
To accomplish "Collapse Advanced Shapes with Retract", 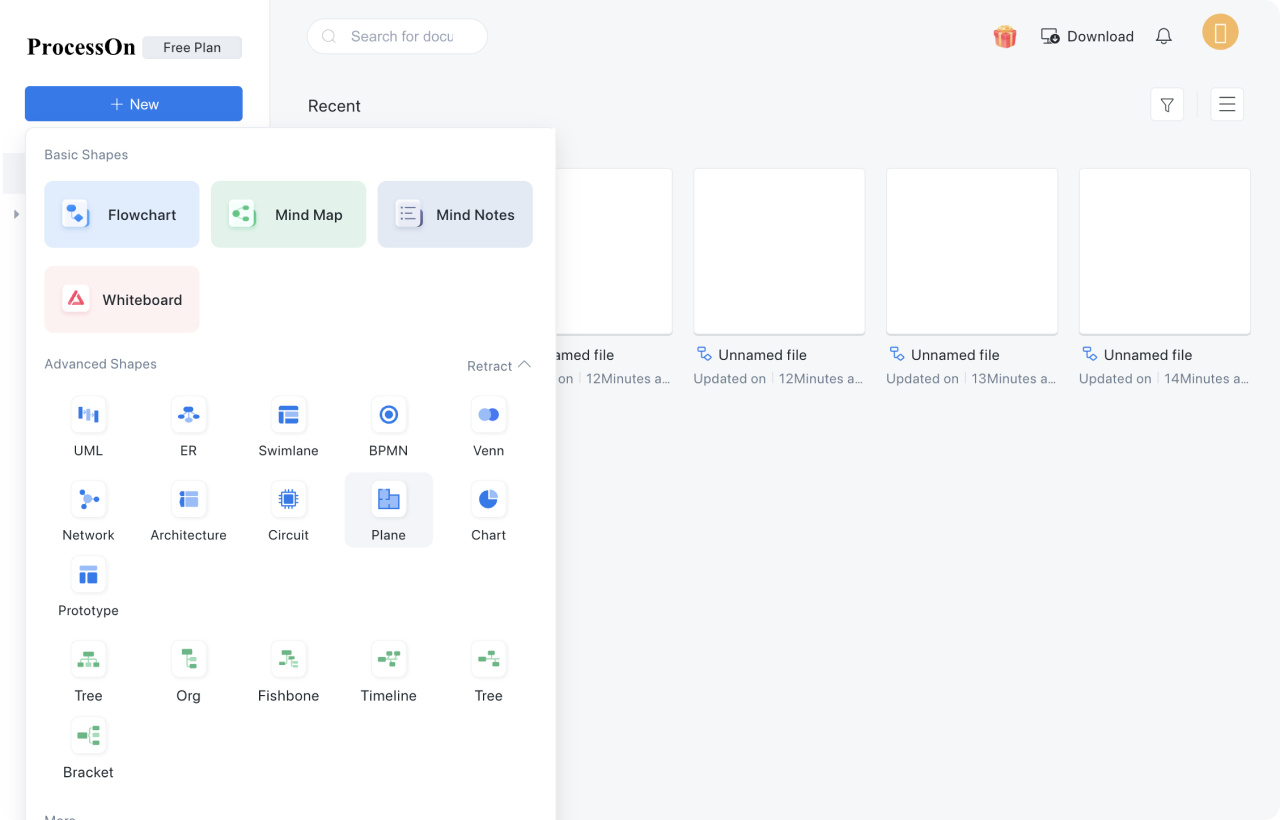I will [499, 366].
